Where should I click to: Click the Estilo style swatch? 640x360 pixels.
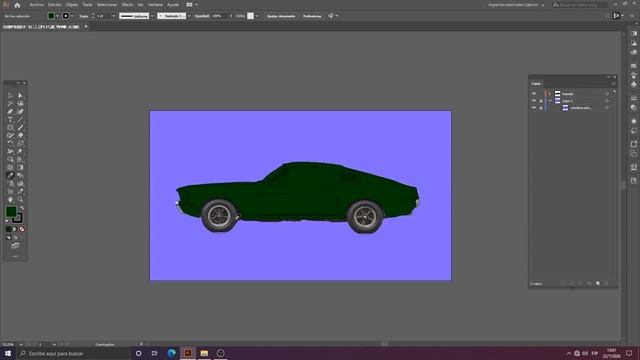[x=250, y=16]
